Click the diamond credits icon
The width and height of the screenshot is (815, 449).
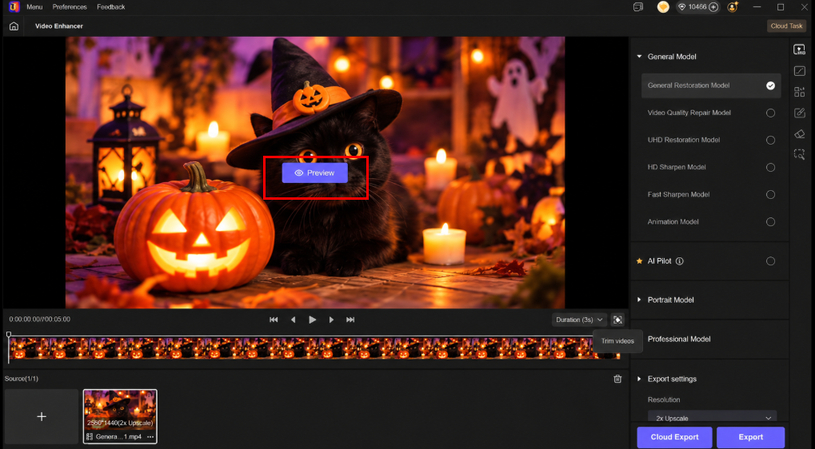tap(681, 7)
